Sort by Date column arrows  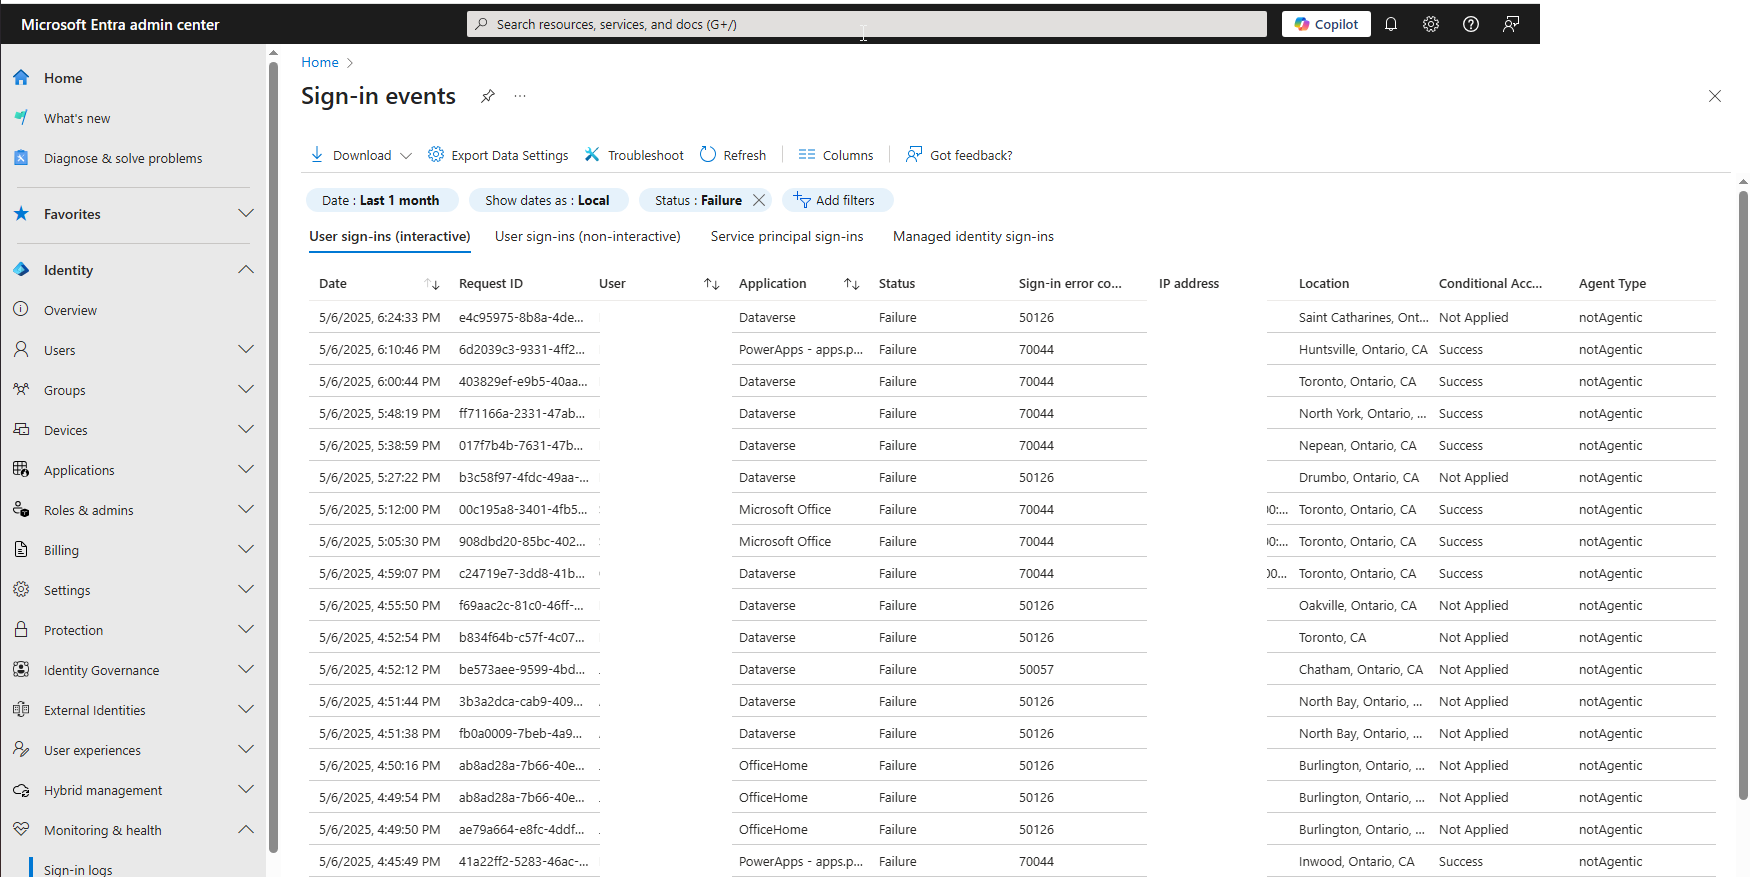432,284
